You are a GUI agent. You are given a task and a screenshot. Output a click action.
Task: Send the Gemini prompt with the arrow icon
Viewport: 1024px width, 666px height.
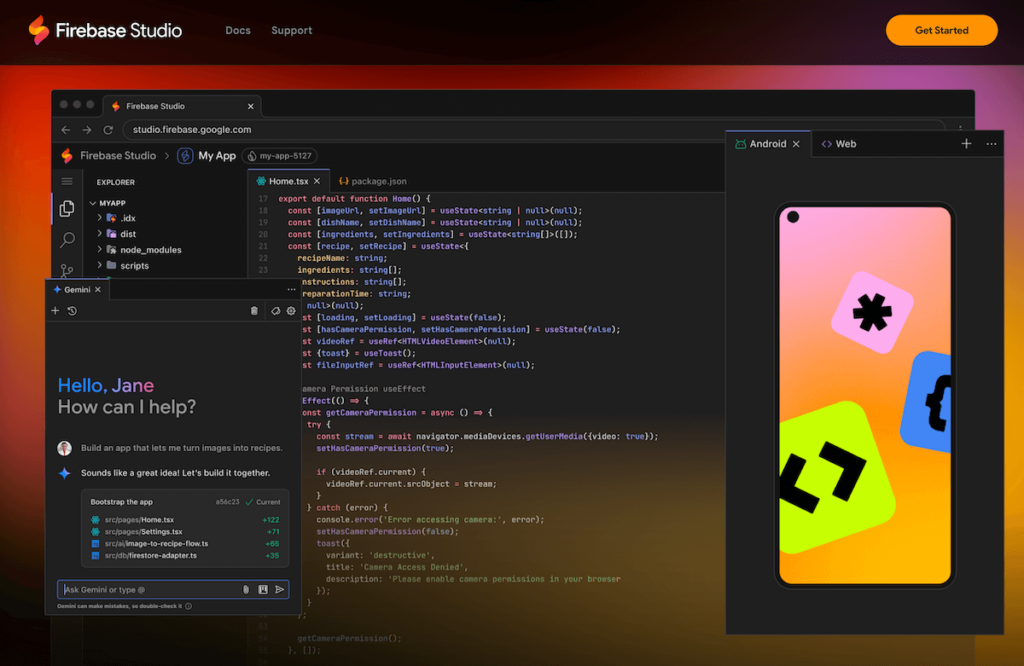click(279, 589)
